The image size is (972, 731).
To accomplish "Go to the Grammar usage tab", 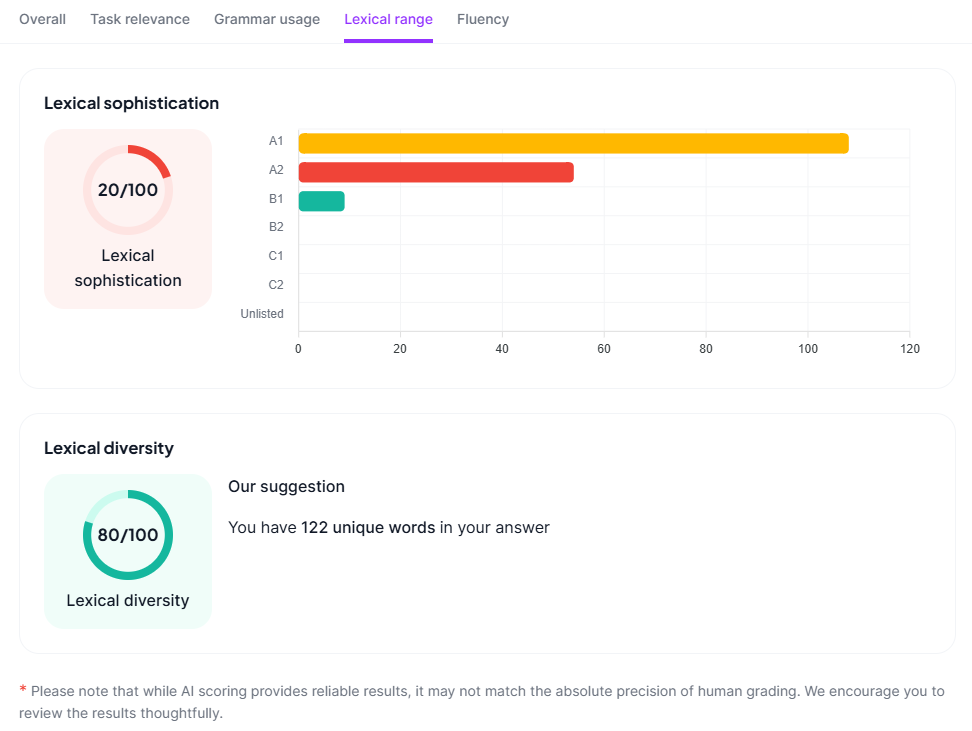I will pos(267,19).
